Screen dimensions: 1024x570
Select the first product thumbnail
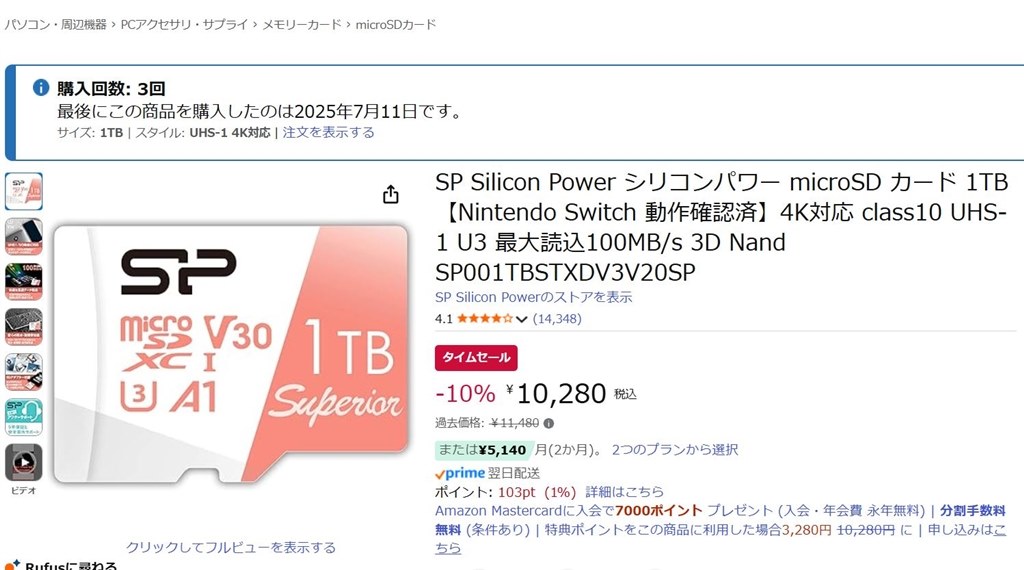(x=23, y=191)
